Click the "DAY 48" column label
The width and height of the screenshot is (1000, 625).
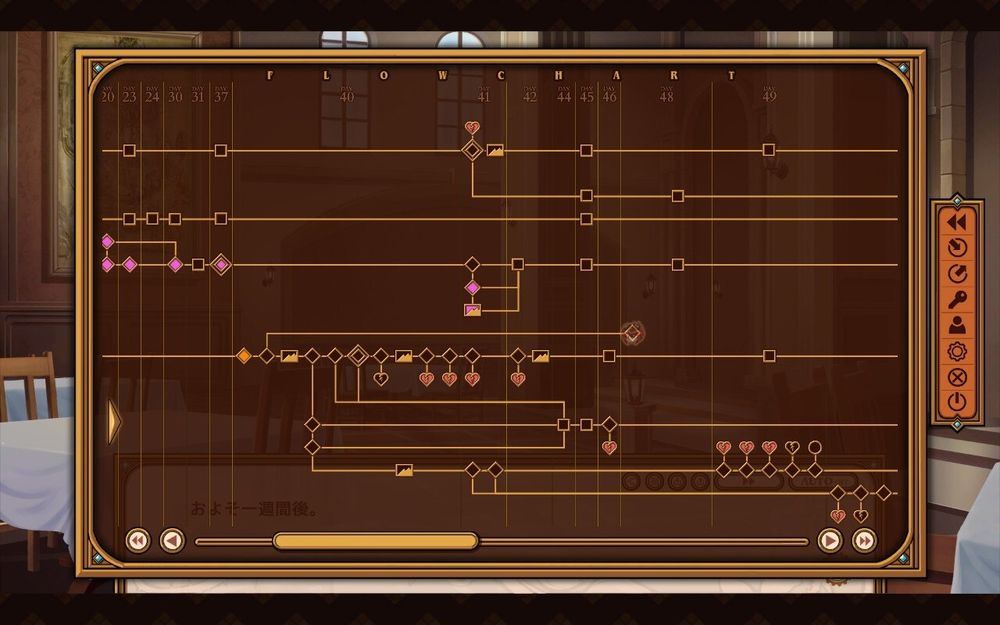[666, 95]
